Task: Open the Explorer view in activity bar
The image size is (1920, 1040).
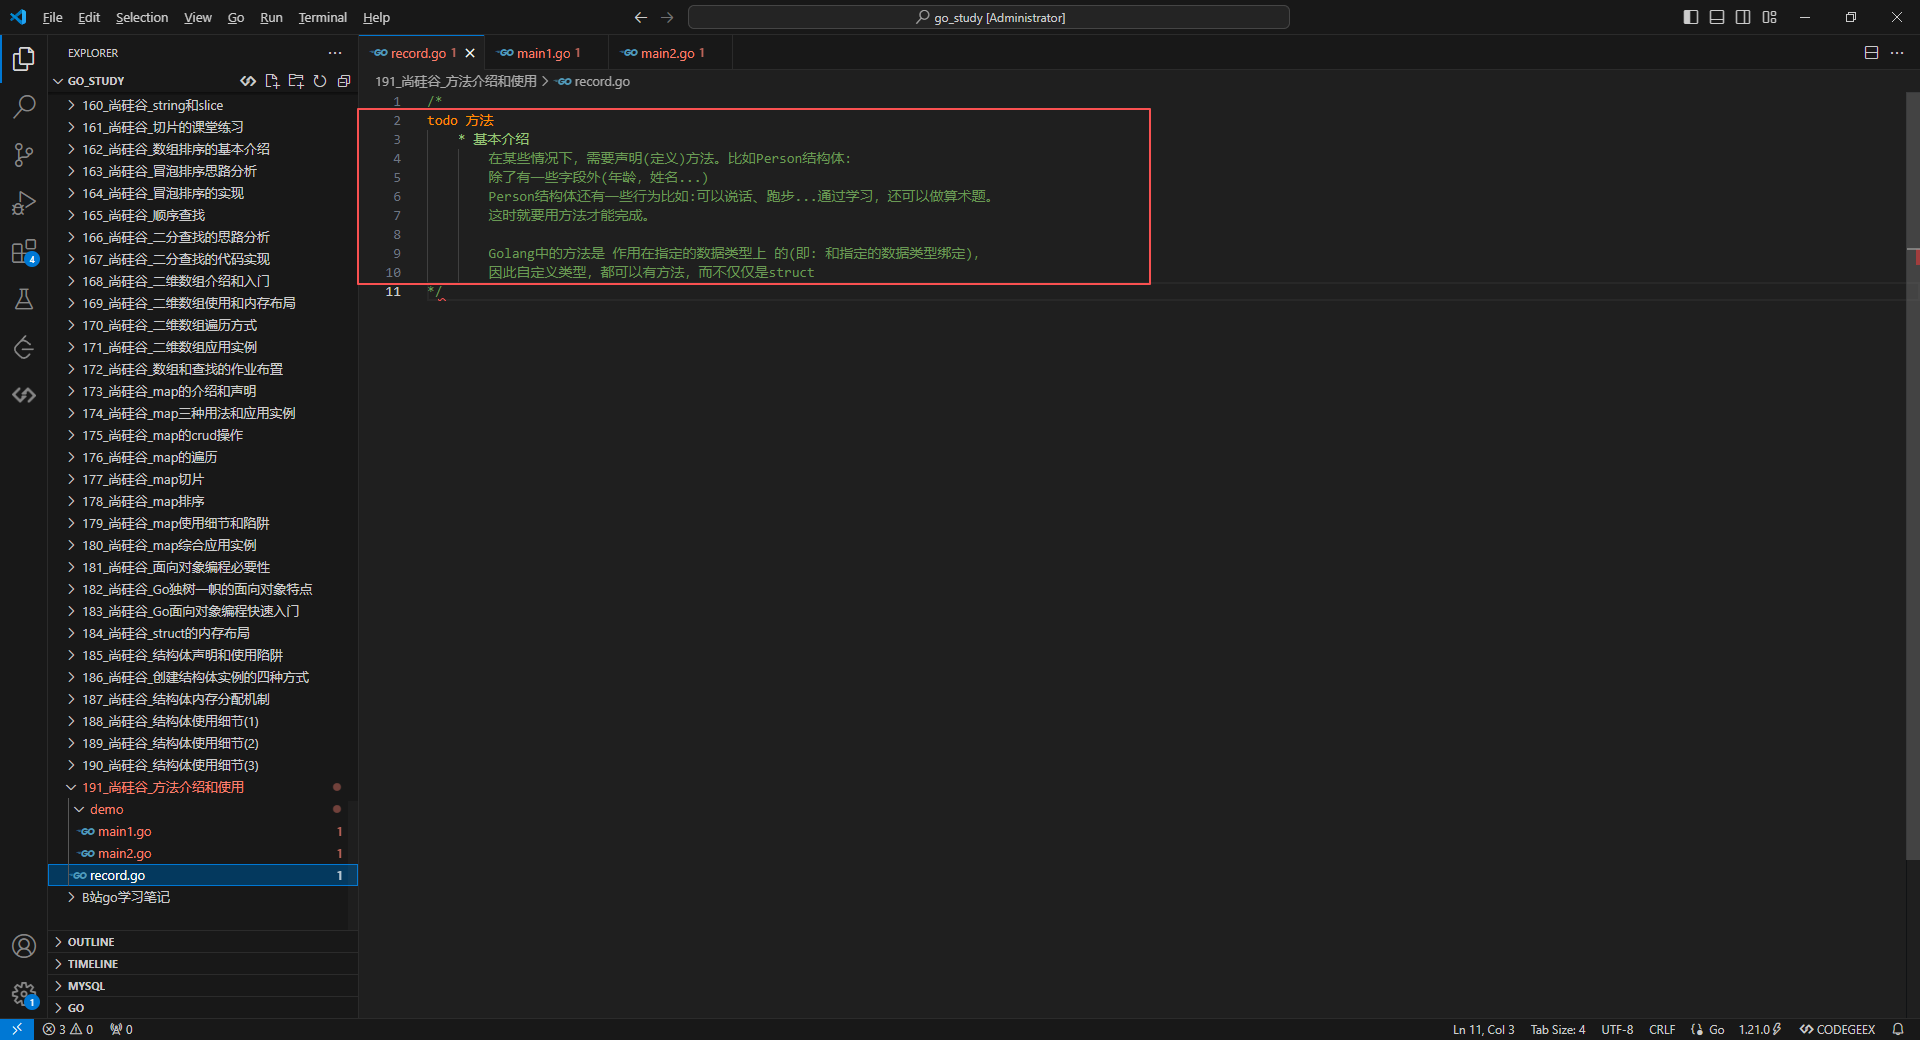Action: (x=24, y=59)
